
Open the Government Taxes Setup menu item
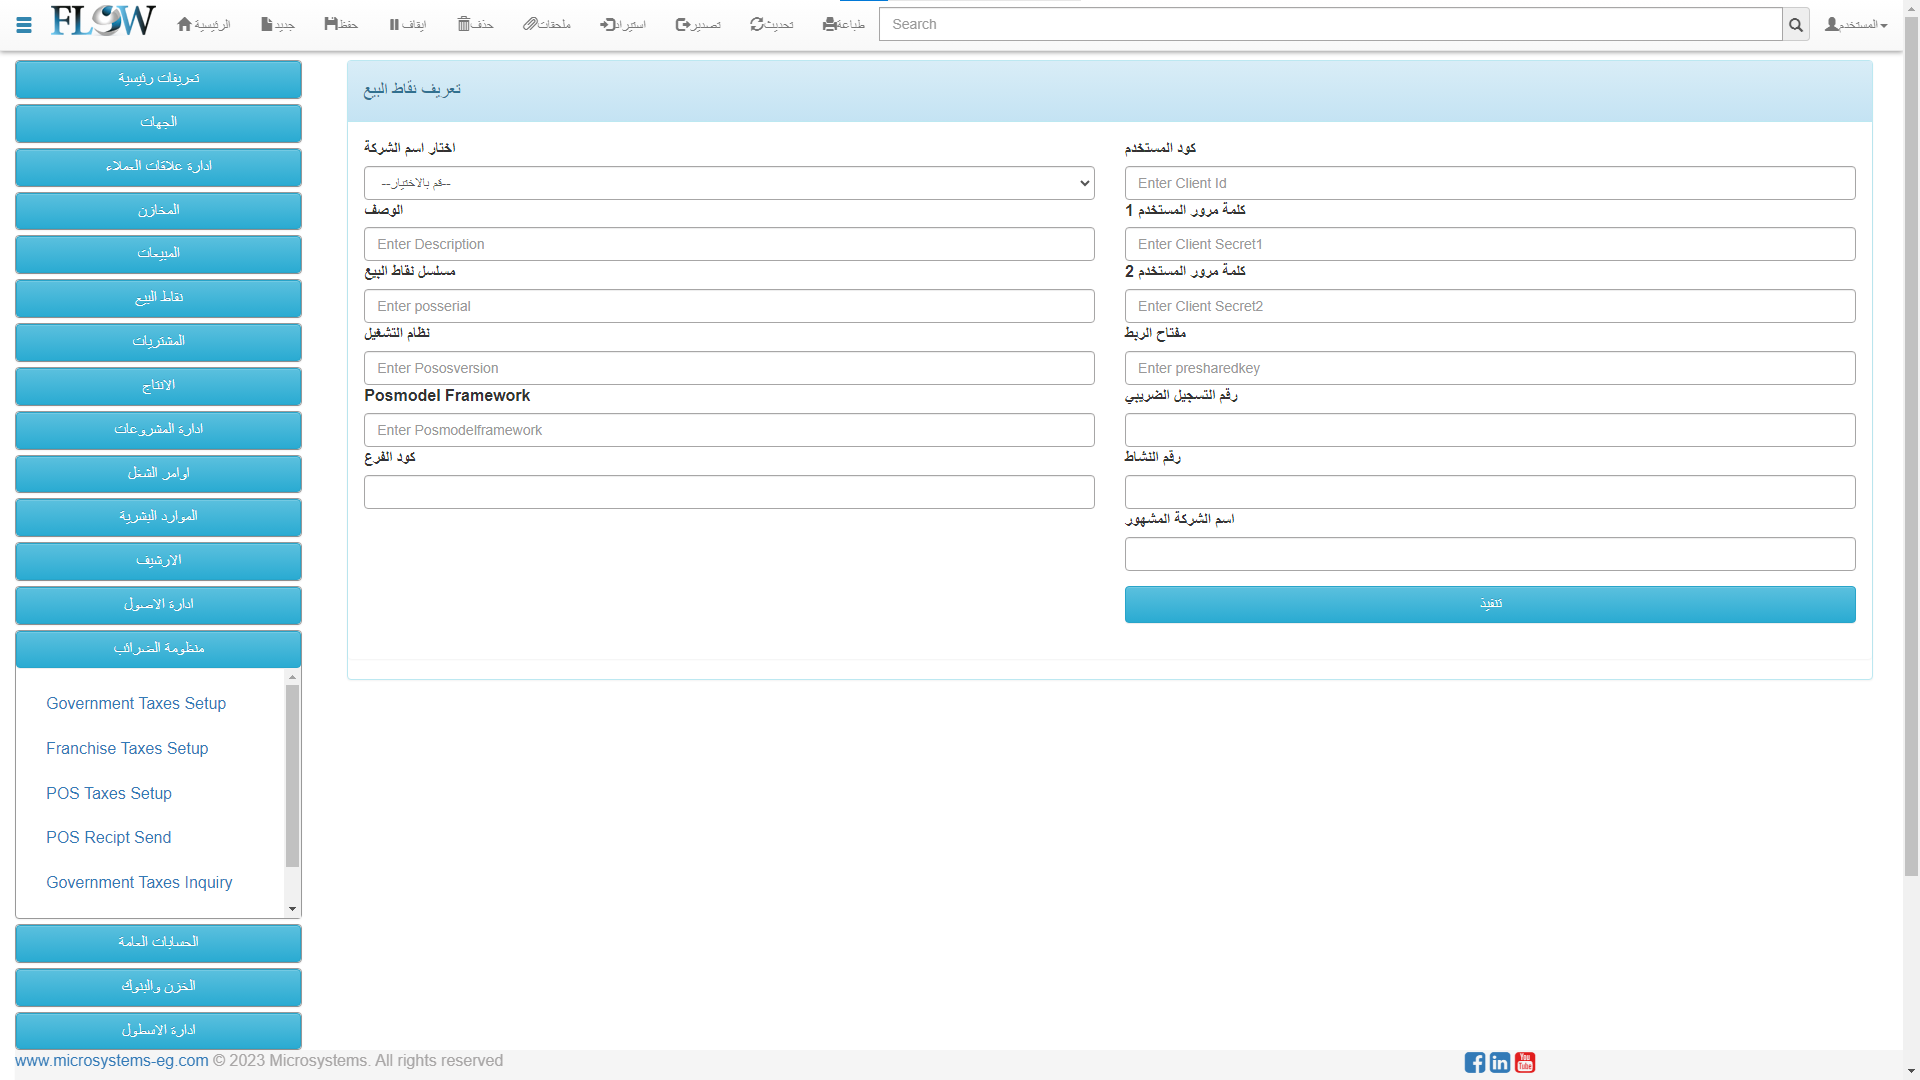[136, 703]
